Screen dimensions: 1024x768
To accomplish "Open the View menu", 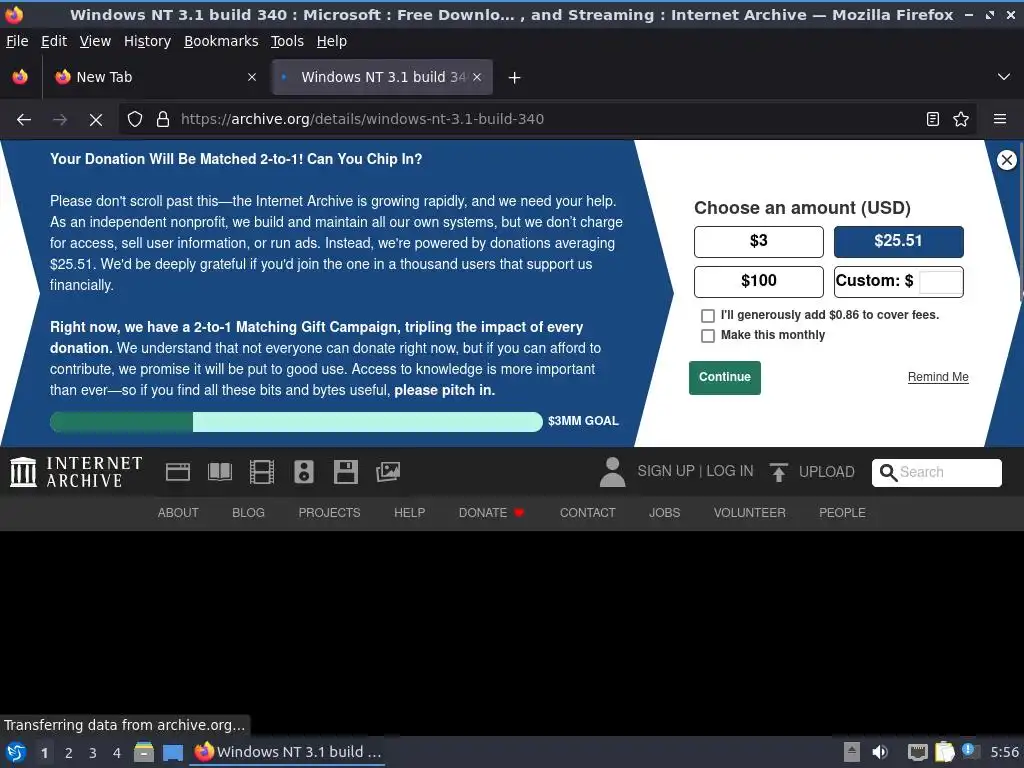I will [x=95, y=41].
